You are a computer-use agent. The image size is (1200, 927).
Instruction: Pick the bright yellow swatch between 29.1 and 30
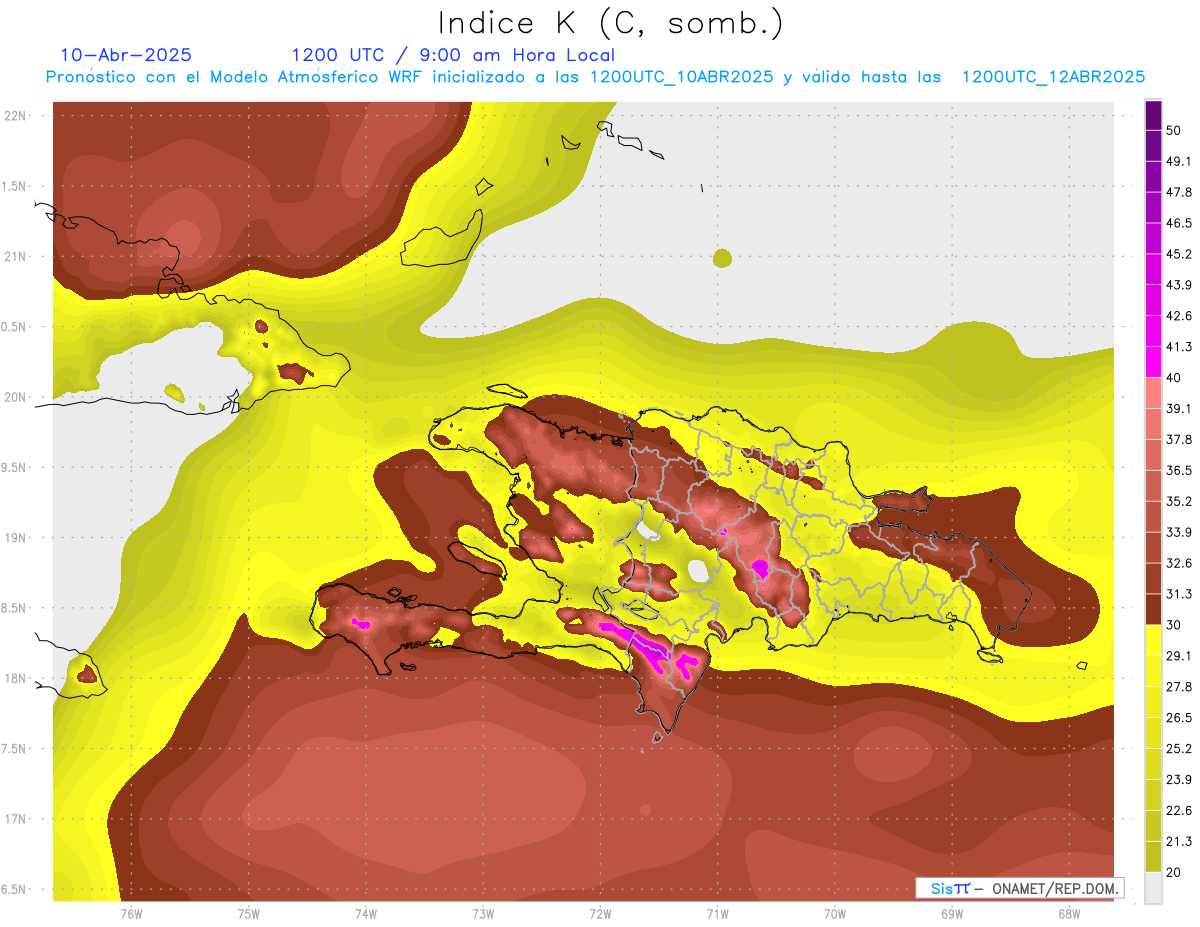pos(1153,640)
